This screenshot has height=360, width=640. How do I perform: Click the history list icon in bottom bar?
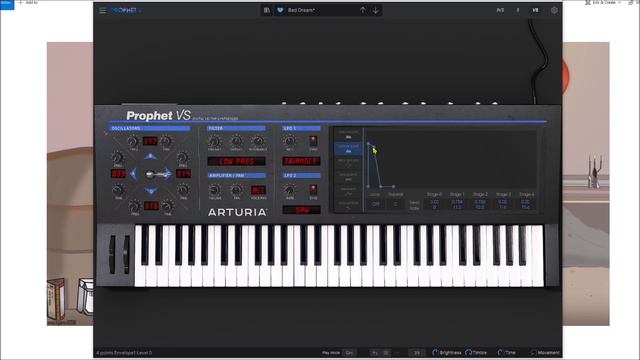pos(386,353)
